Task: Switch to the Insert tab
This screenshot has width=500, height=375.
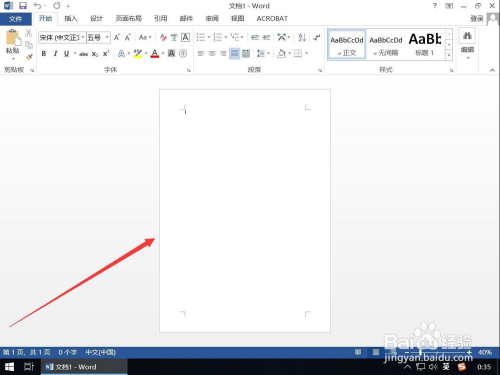Action: point(71,19)
